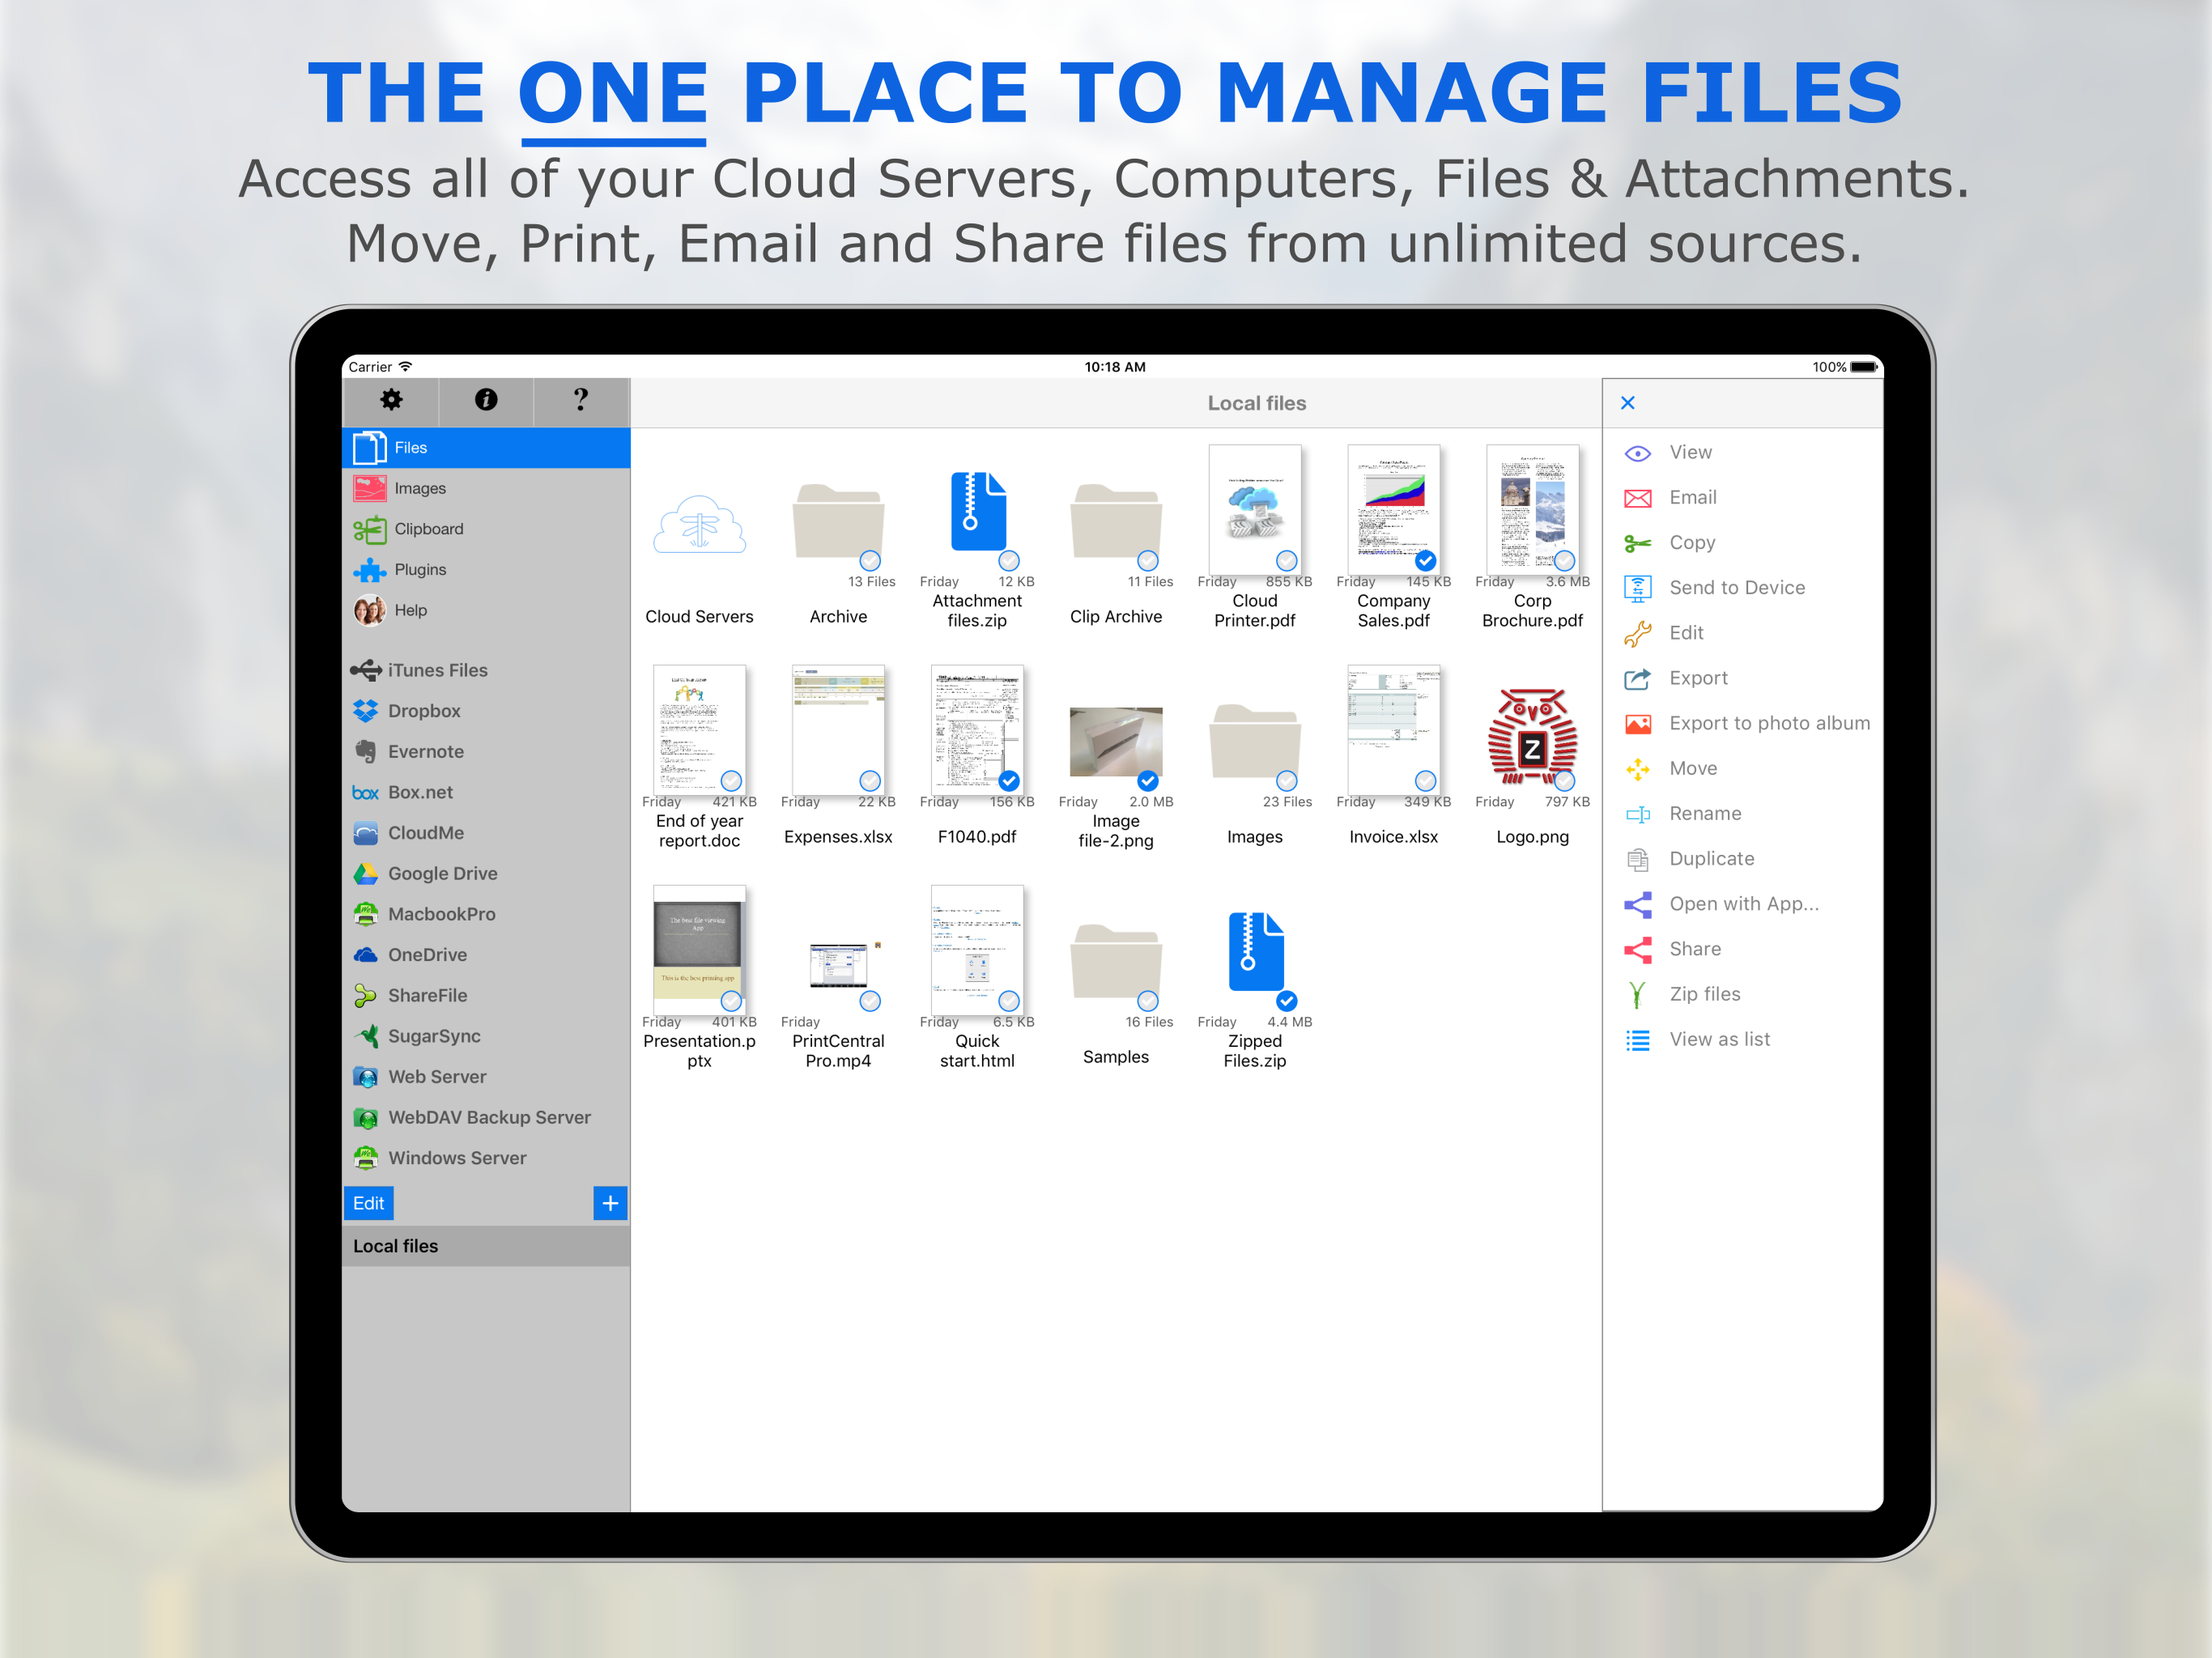2212x1658 pixels.
Task: Select Logo.png checkbox circle
Action: point(1565,780)
